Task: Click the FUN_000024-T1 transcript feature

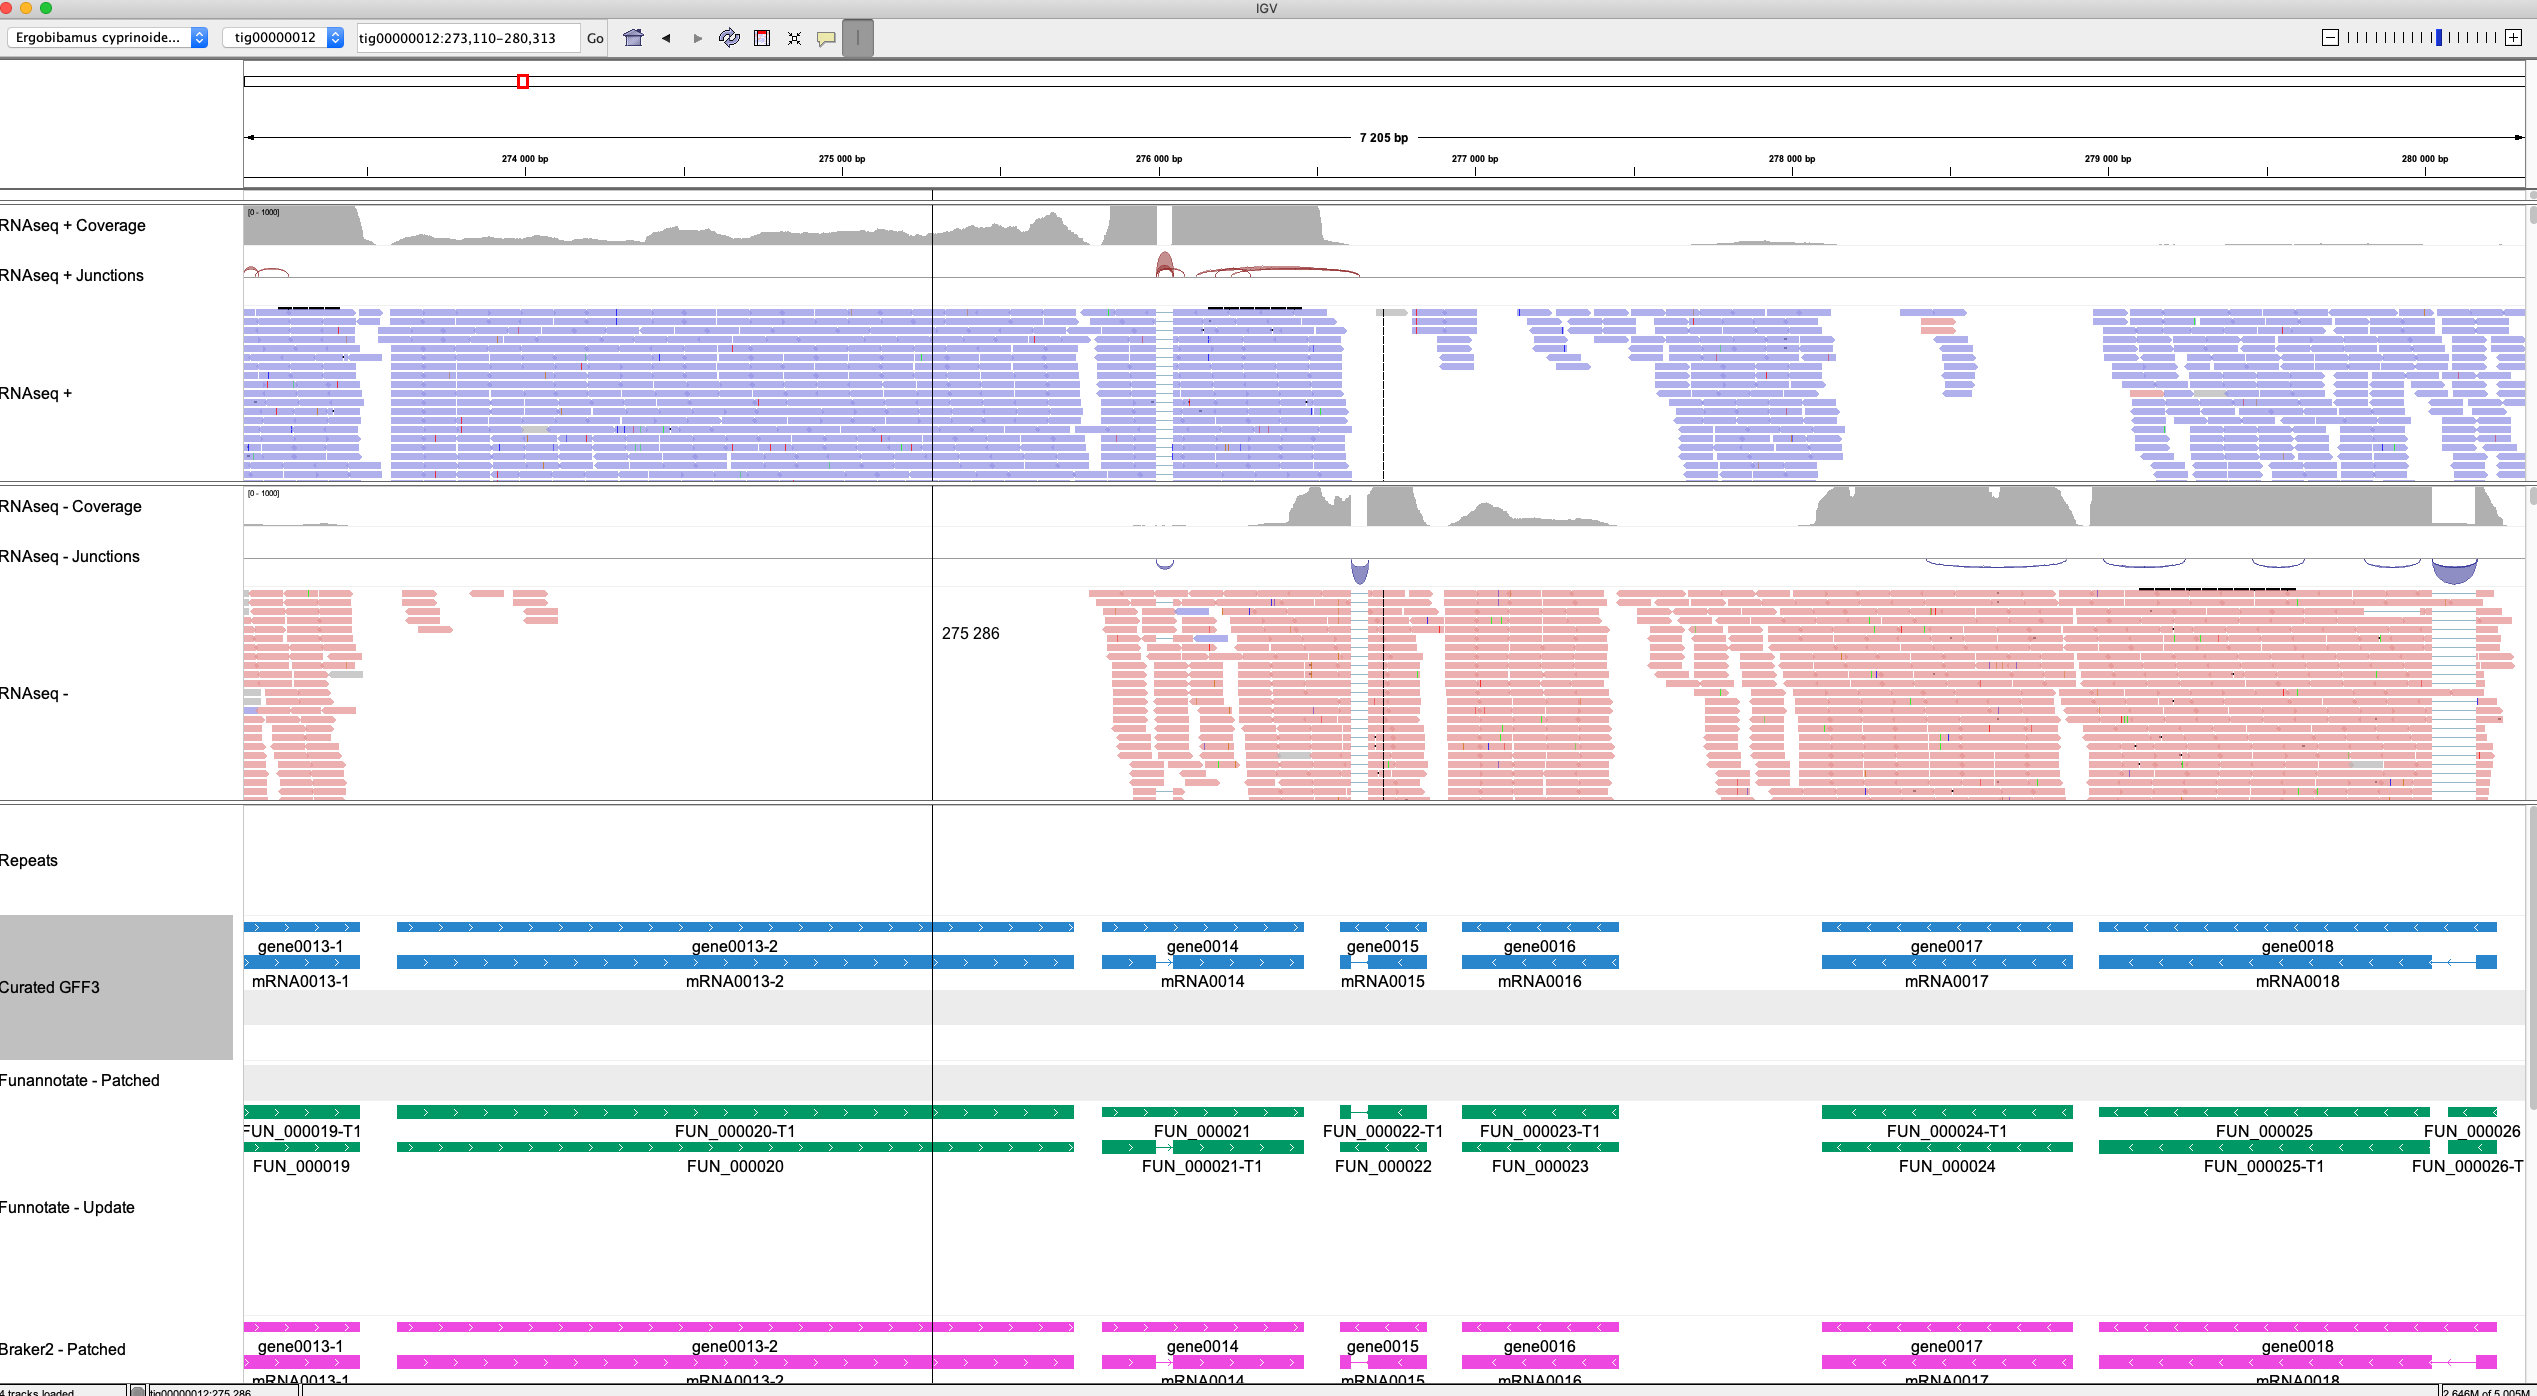Action: click(1946, 1112)
